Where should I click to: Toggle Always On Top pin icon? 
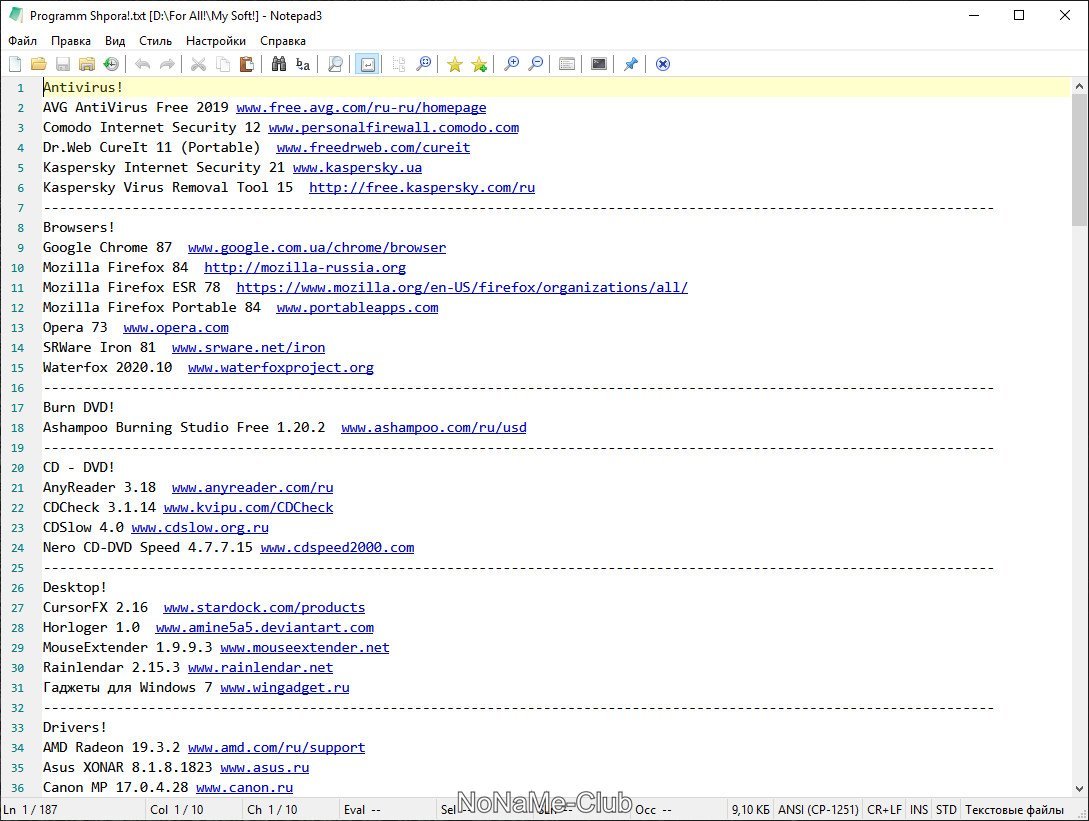coord(630,64)
